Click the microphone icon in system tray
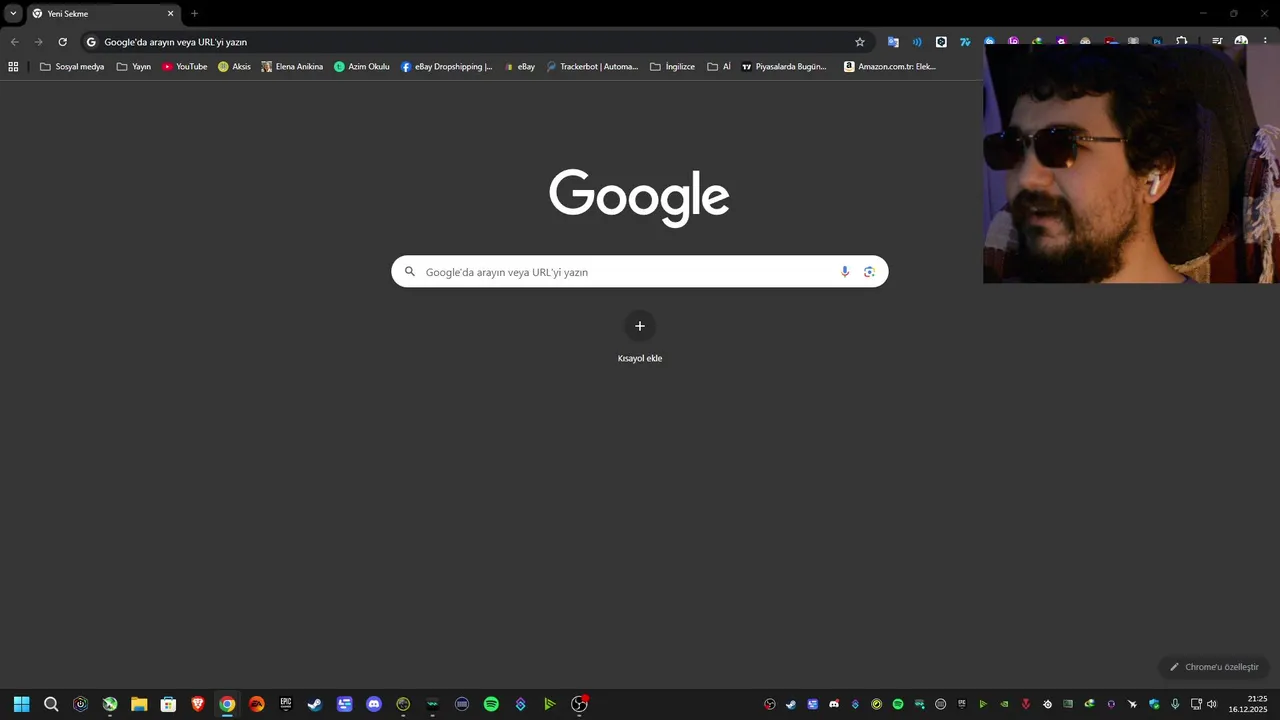 pyautogui.click(x=1175, y=704)
